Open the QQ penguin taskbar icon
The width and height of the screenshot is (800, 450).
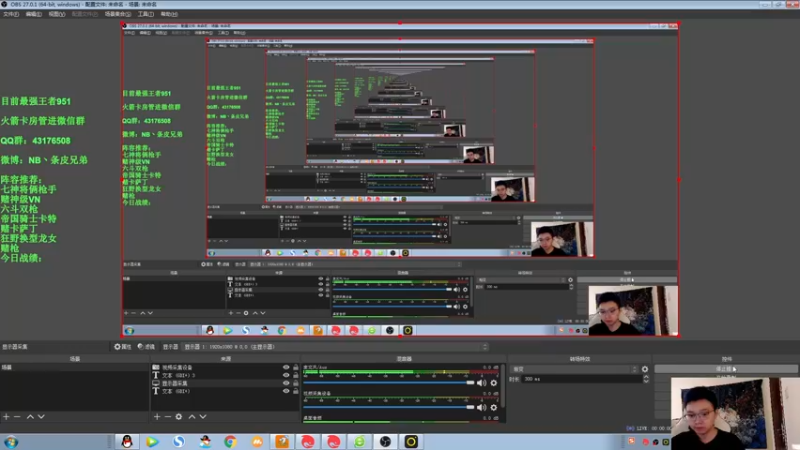127,442
